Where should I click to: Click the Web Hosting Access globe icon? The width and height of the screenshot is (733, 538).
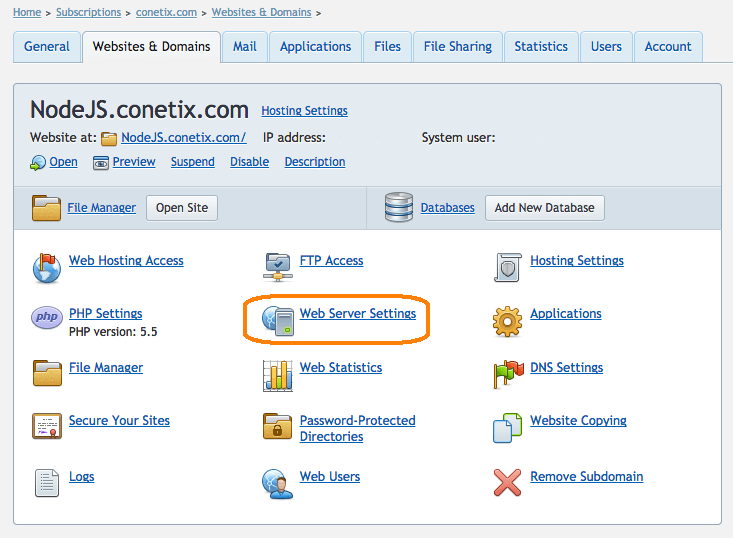tap(47, 268)
